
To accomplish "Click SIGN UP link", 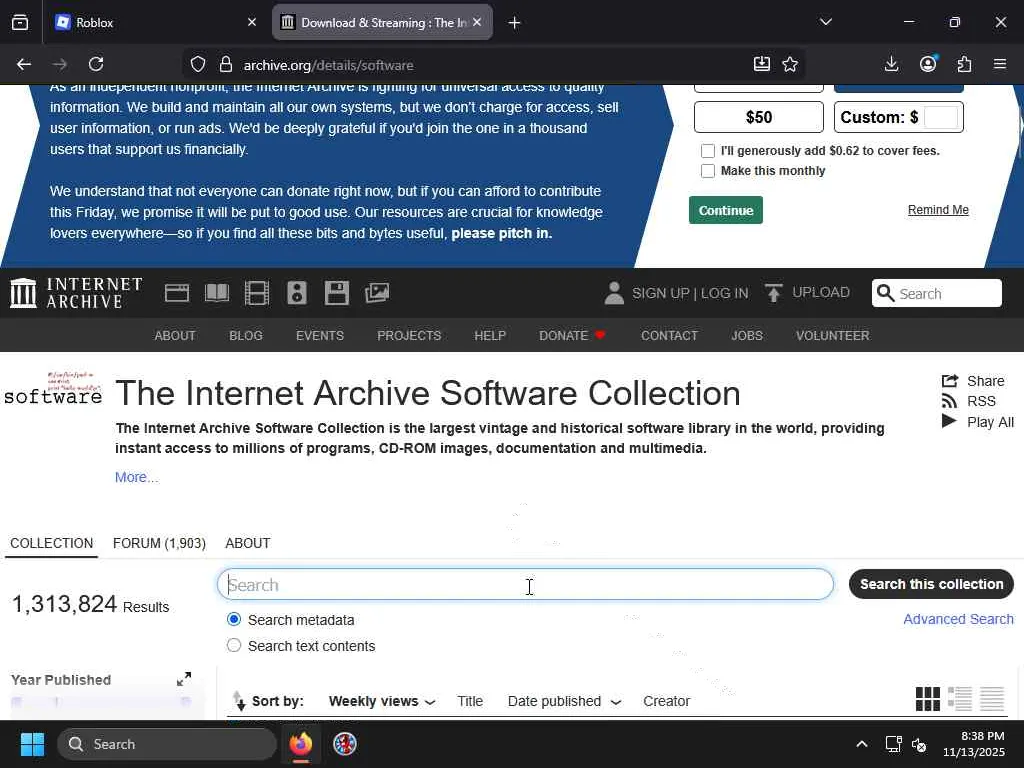I will pyautogui.click(x=660, y=293).
